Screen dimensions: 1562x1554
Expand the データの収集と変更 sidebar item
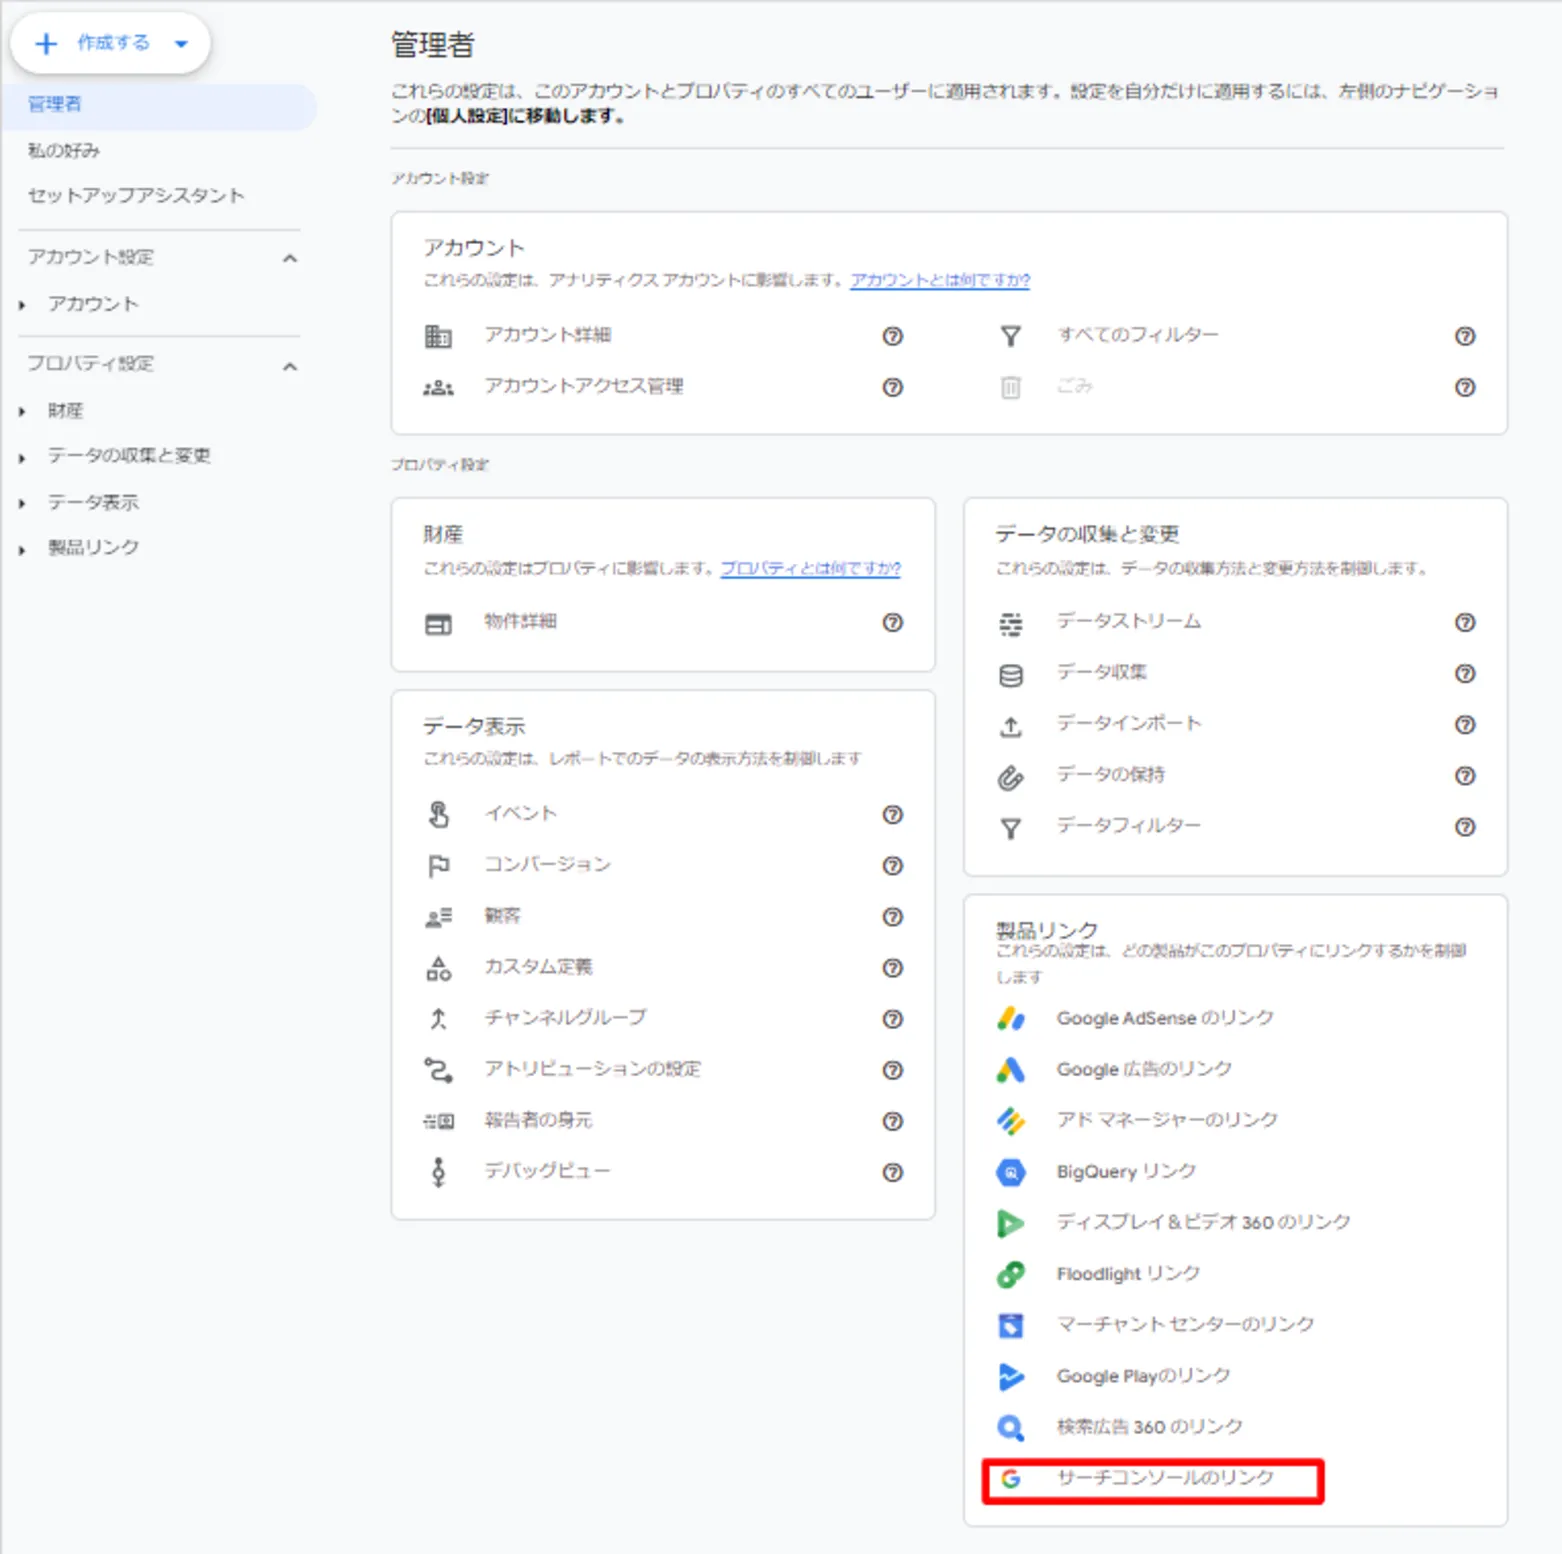coord(22,458)
